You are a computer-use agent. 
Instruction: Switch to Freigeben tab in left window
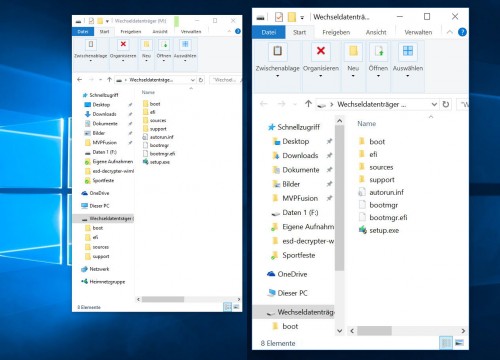131,32
